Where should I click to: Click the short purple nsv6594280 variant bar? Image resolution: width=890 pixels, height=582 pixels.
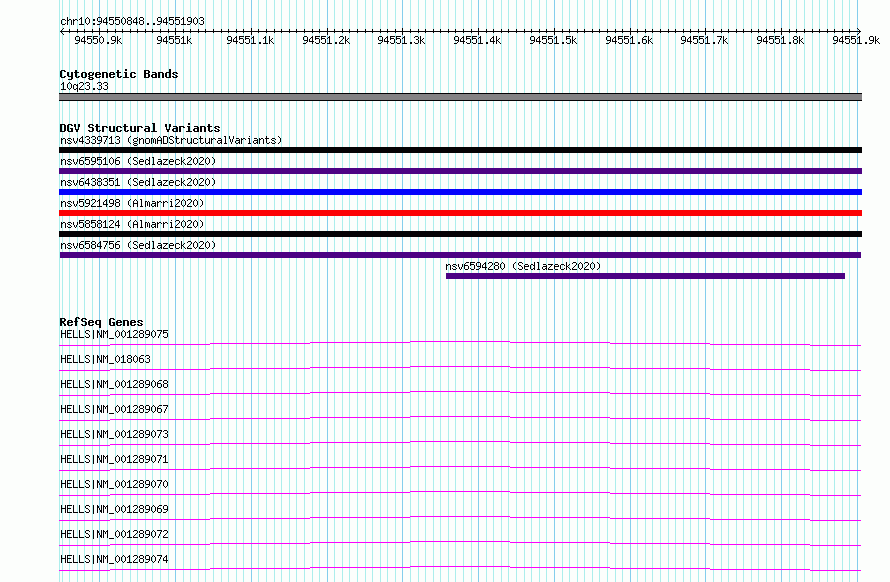click(645, 276)
